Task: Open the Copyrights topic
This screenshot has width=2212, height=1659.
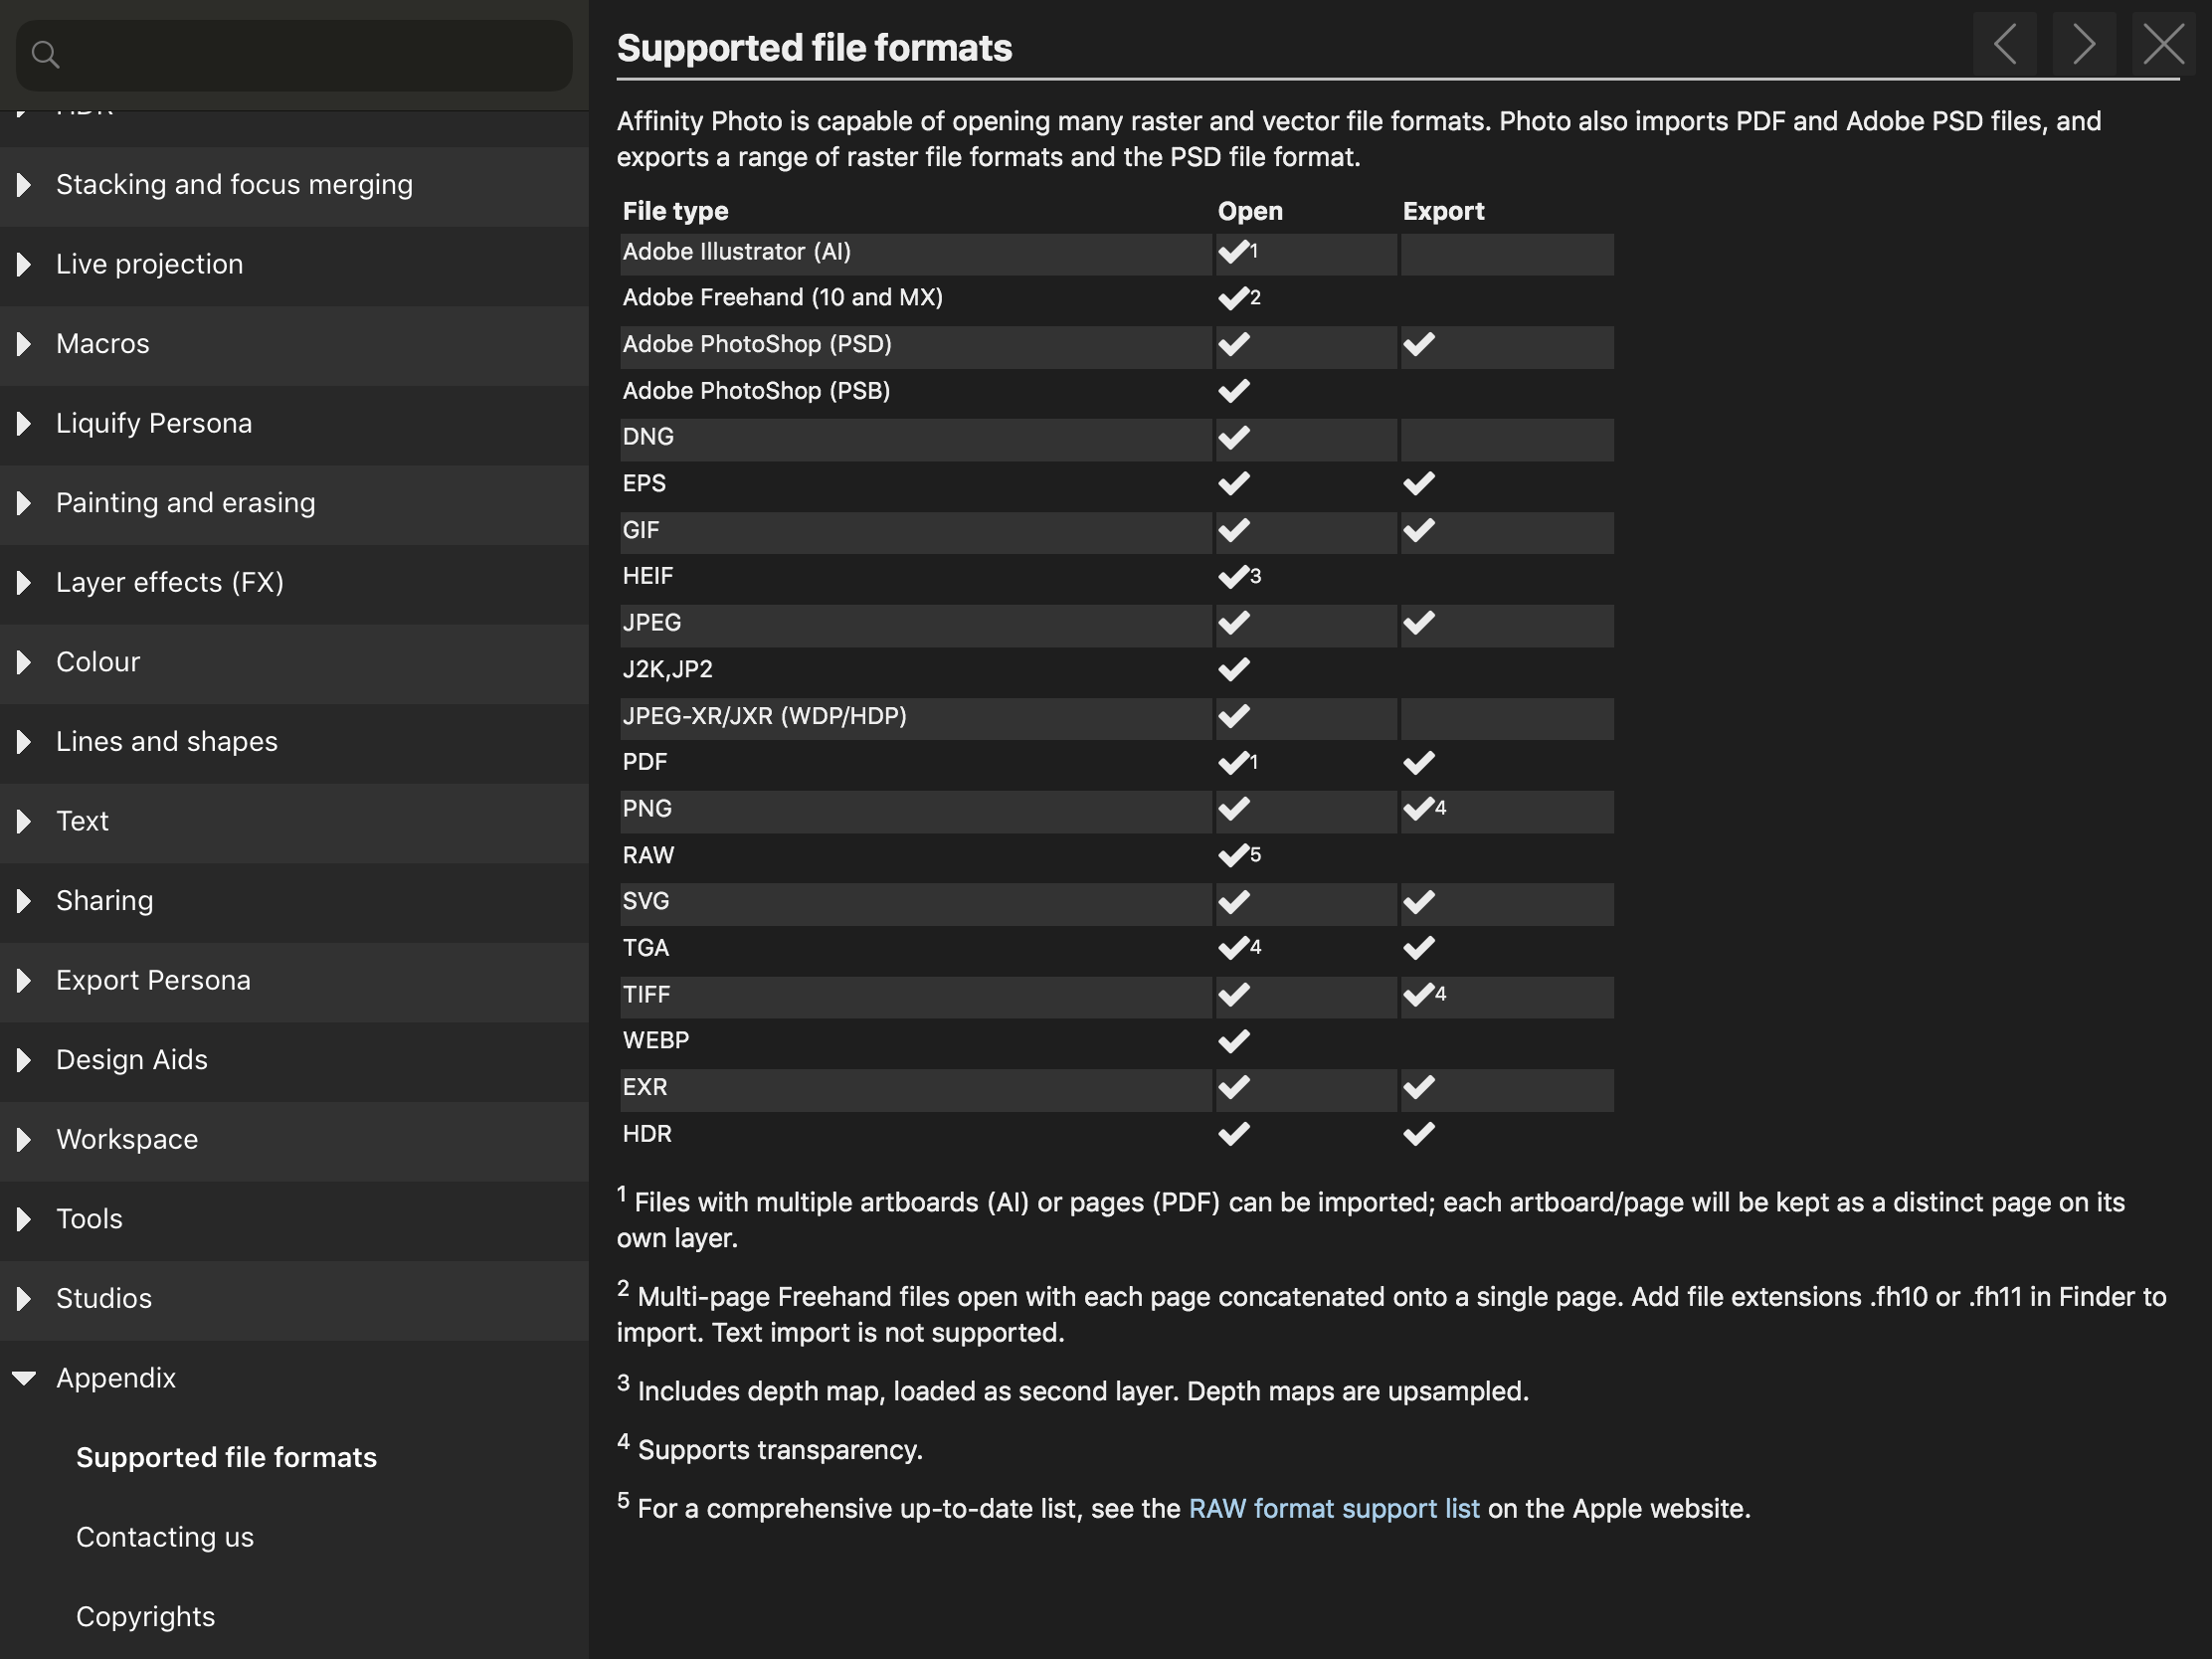Action: [146, 1617]
